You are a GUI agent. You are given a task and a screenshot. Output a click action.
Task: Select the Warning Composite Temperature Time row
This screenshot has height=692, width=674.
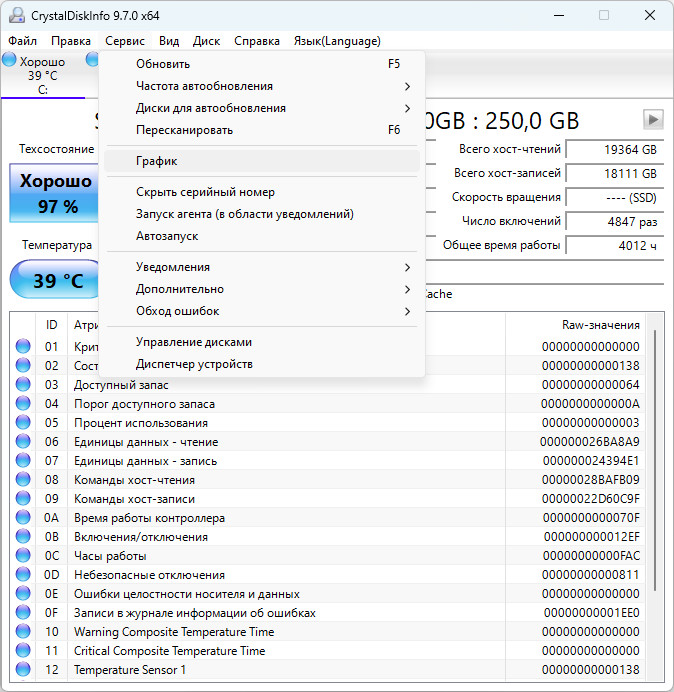tap(327, 631)
